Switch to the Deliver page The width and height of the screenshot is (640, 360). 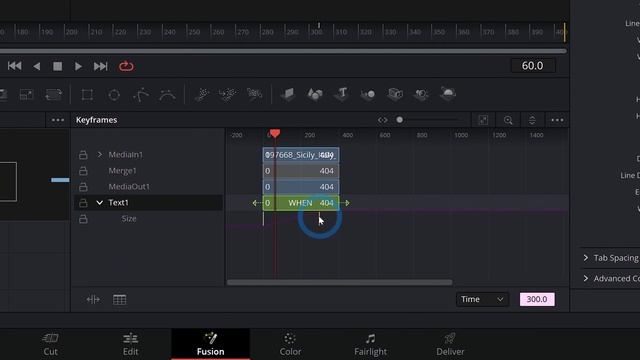[450, 344]
